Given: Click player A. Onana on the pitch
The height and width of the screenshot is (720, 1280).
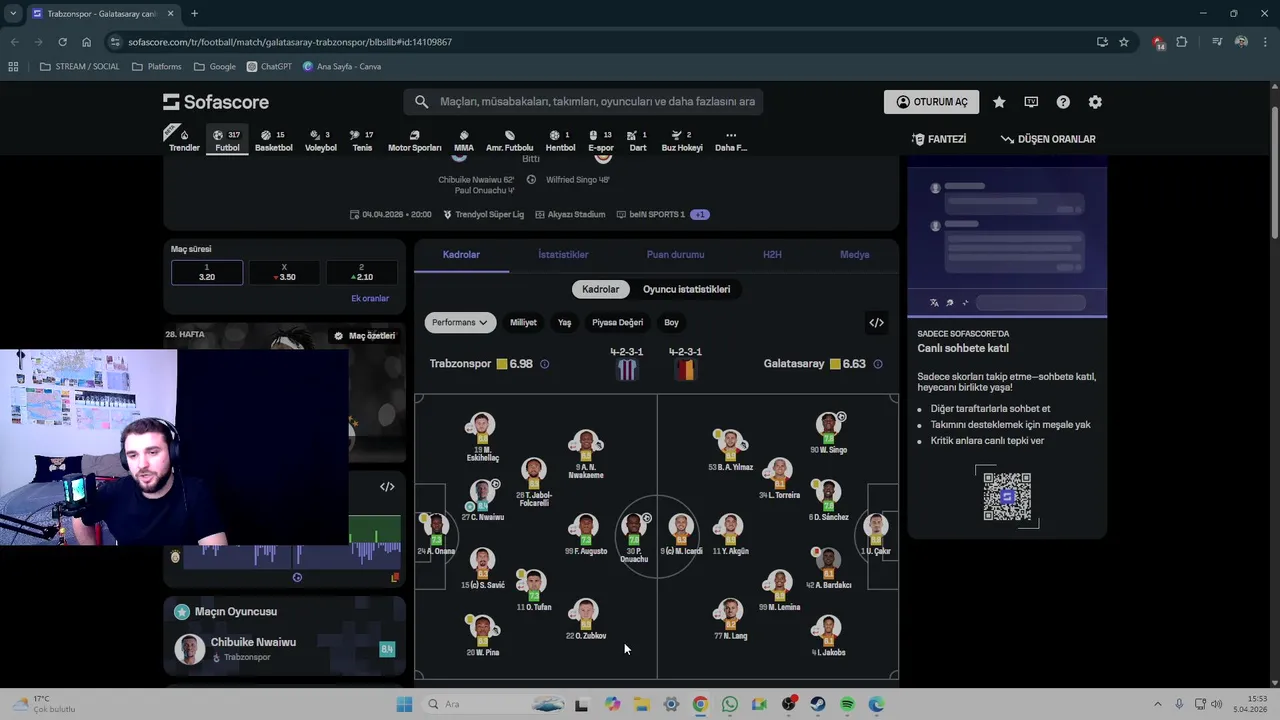Looking at the screenshot, I should 436,535.
